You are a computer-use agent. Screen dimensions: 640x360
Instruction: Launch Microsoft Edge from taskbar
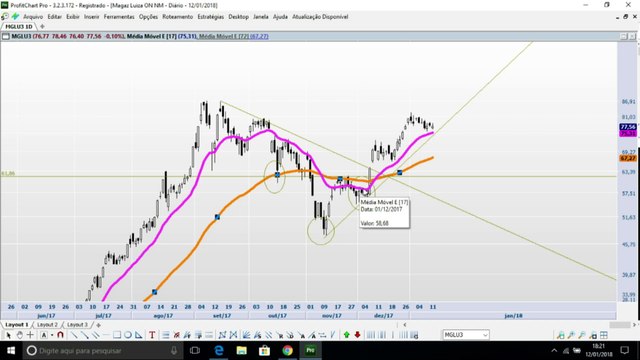[x=219, y=351]
